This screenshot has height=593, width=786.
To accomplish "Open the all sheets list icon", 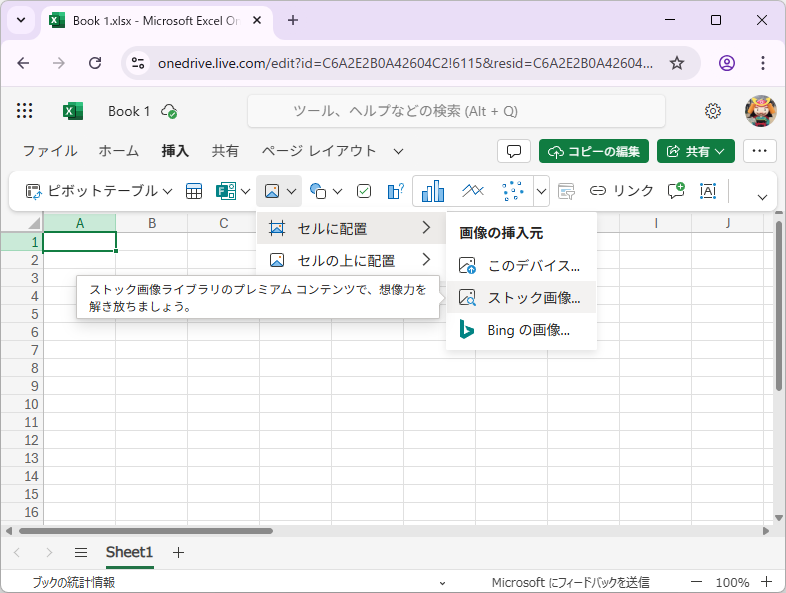I will 81,552.
